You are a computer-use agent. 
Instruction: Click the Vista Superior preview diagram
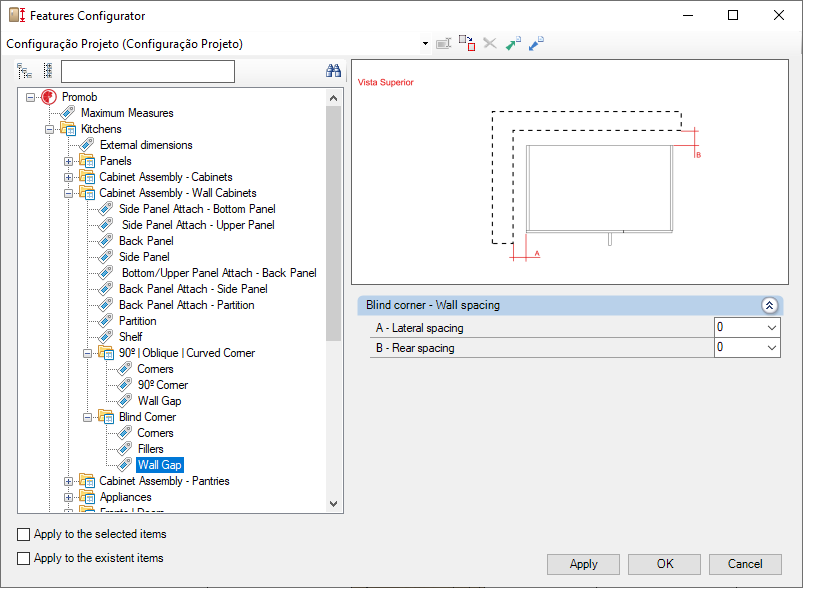[570, 172]
